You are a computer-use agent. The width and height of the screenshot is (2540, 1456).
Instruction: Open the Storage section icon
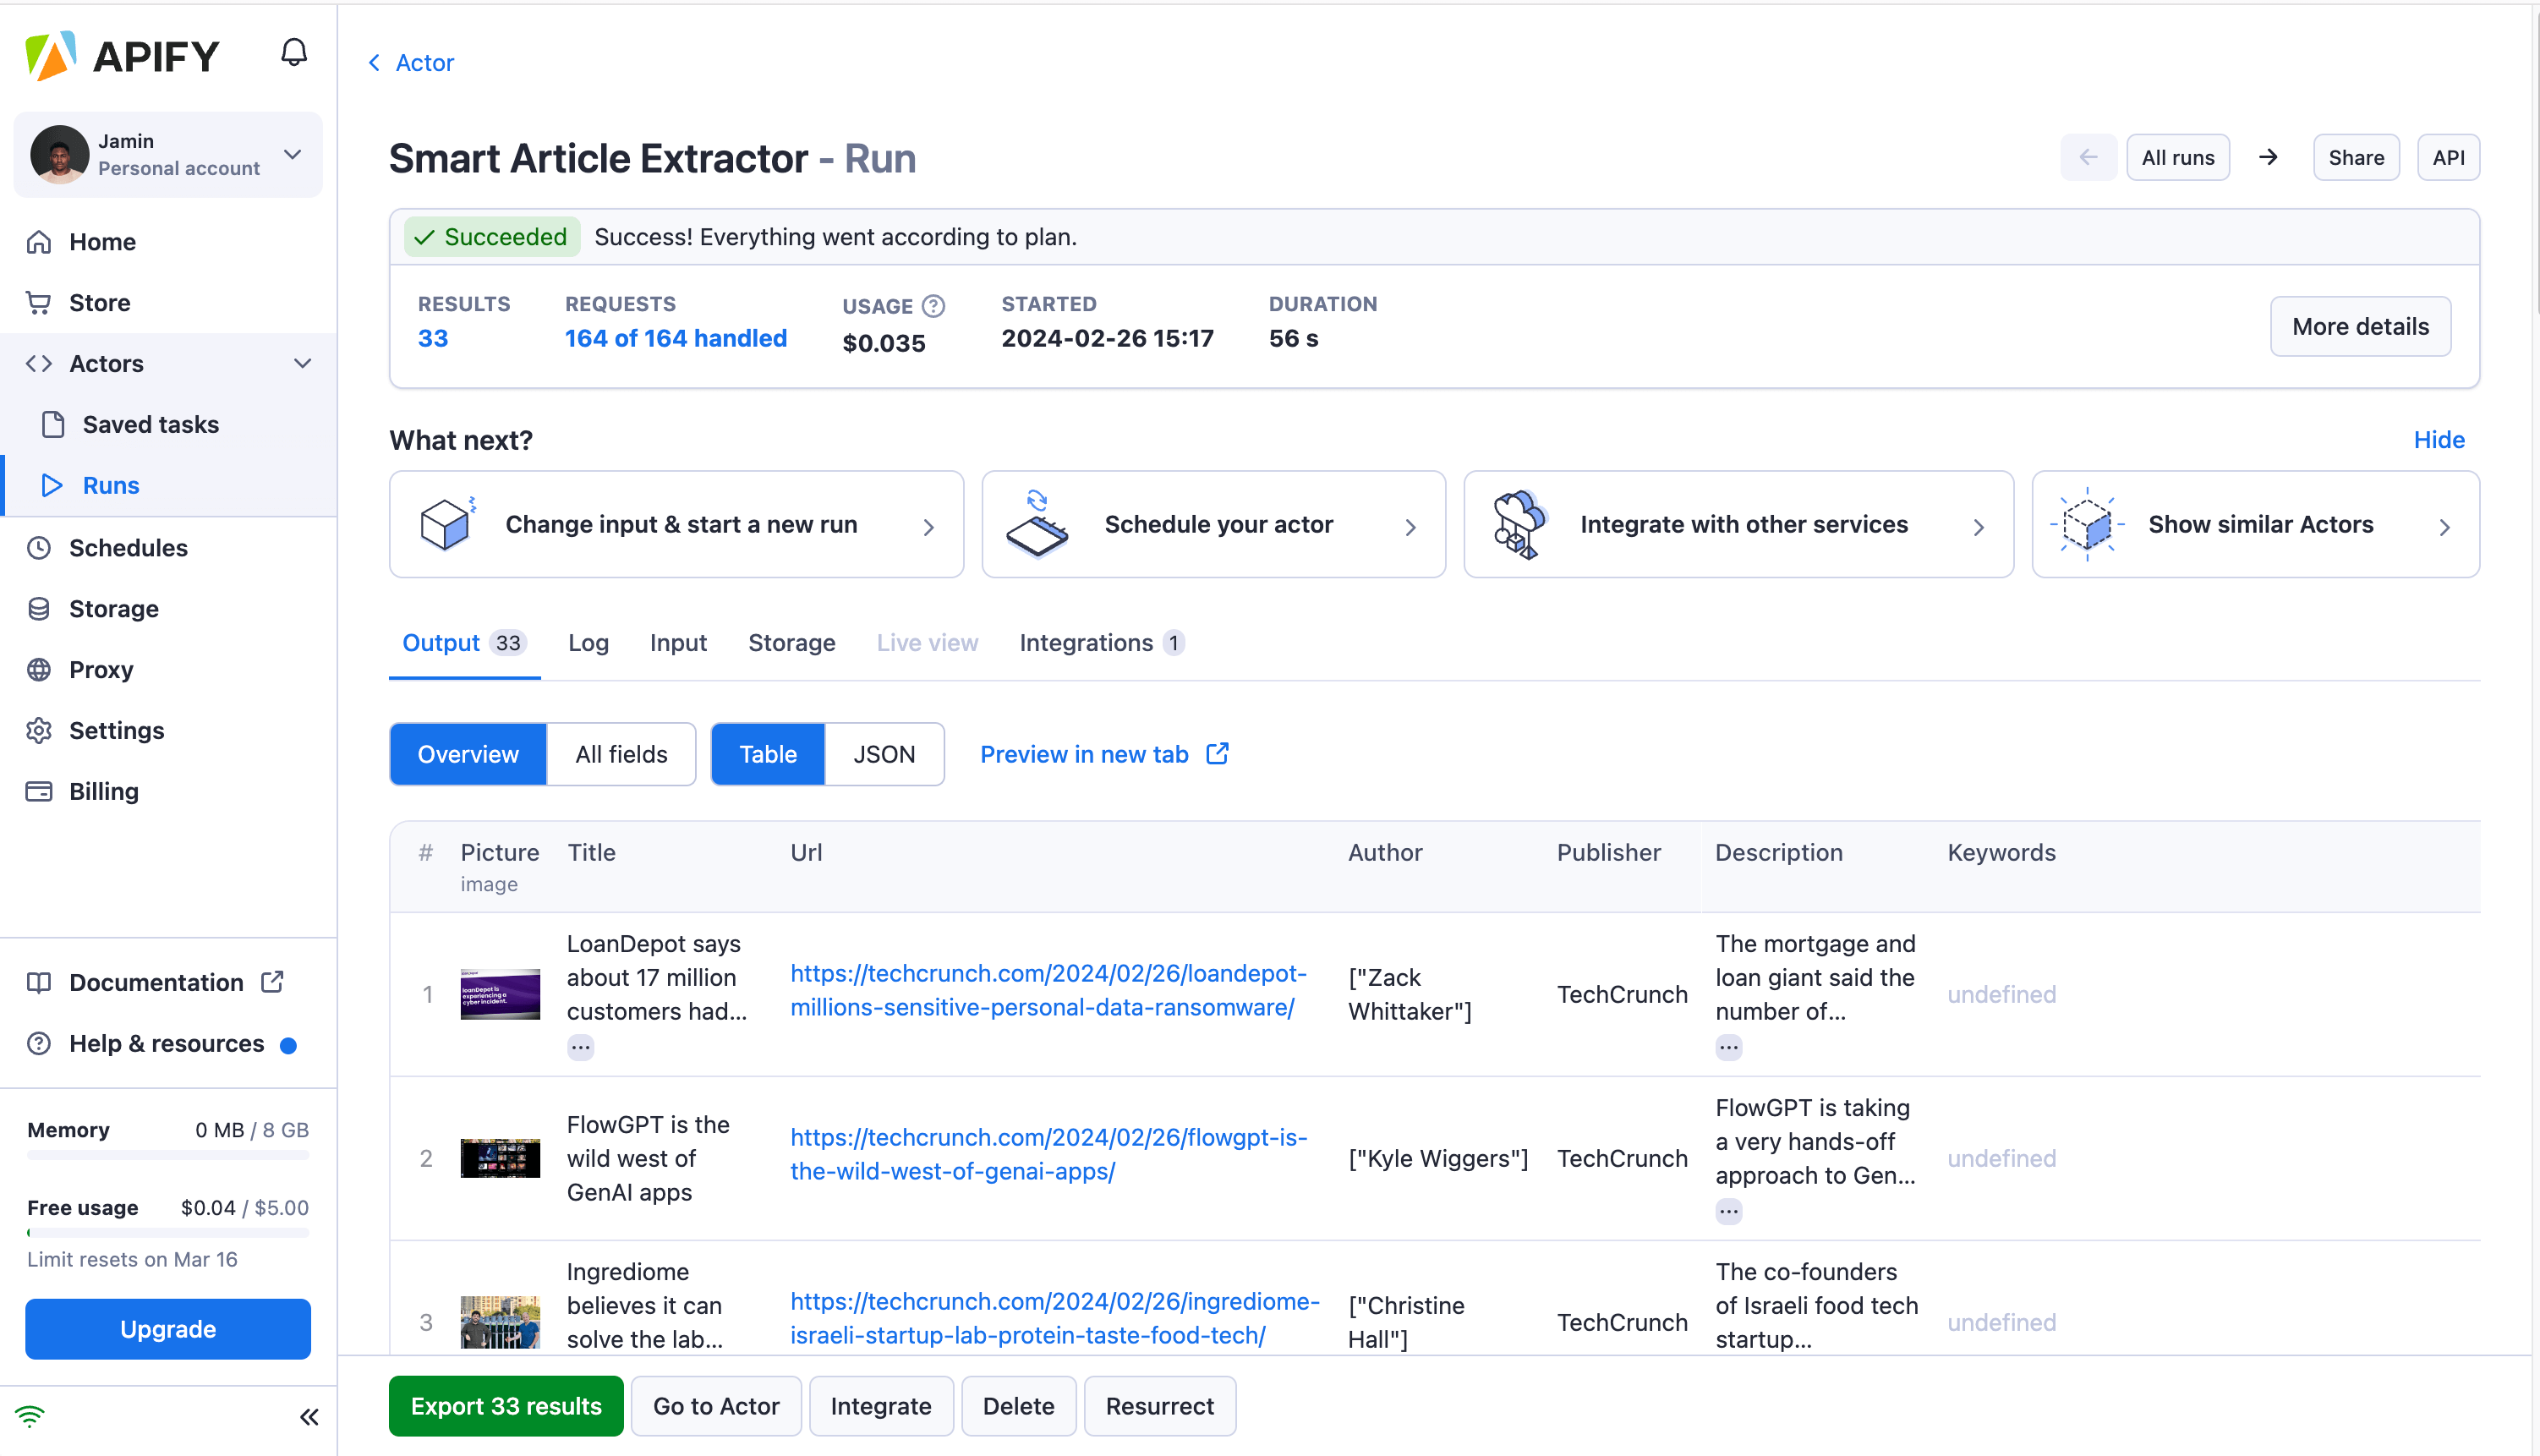click(39, 608)
